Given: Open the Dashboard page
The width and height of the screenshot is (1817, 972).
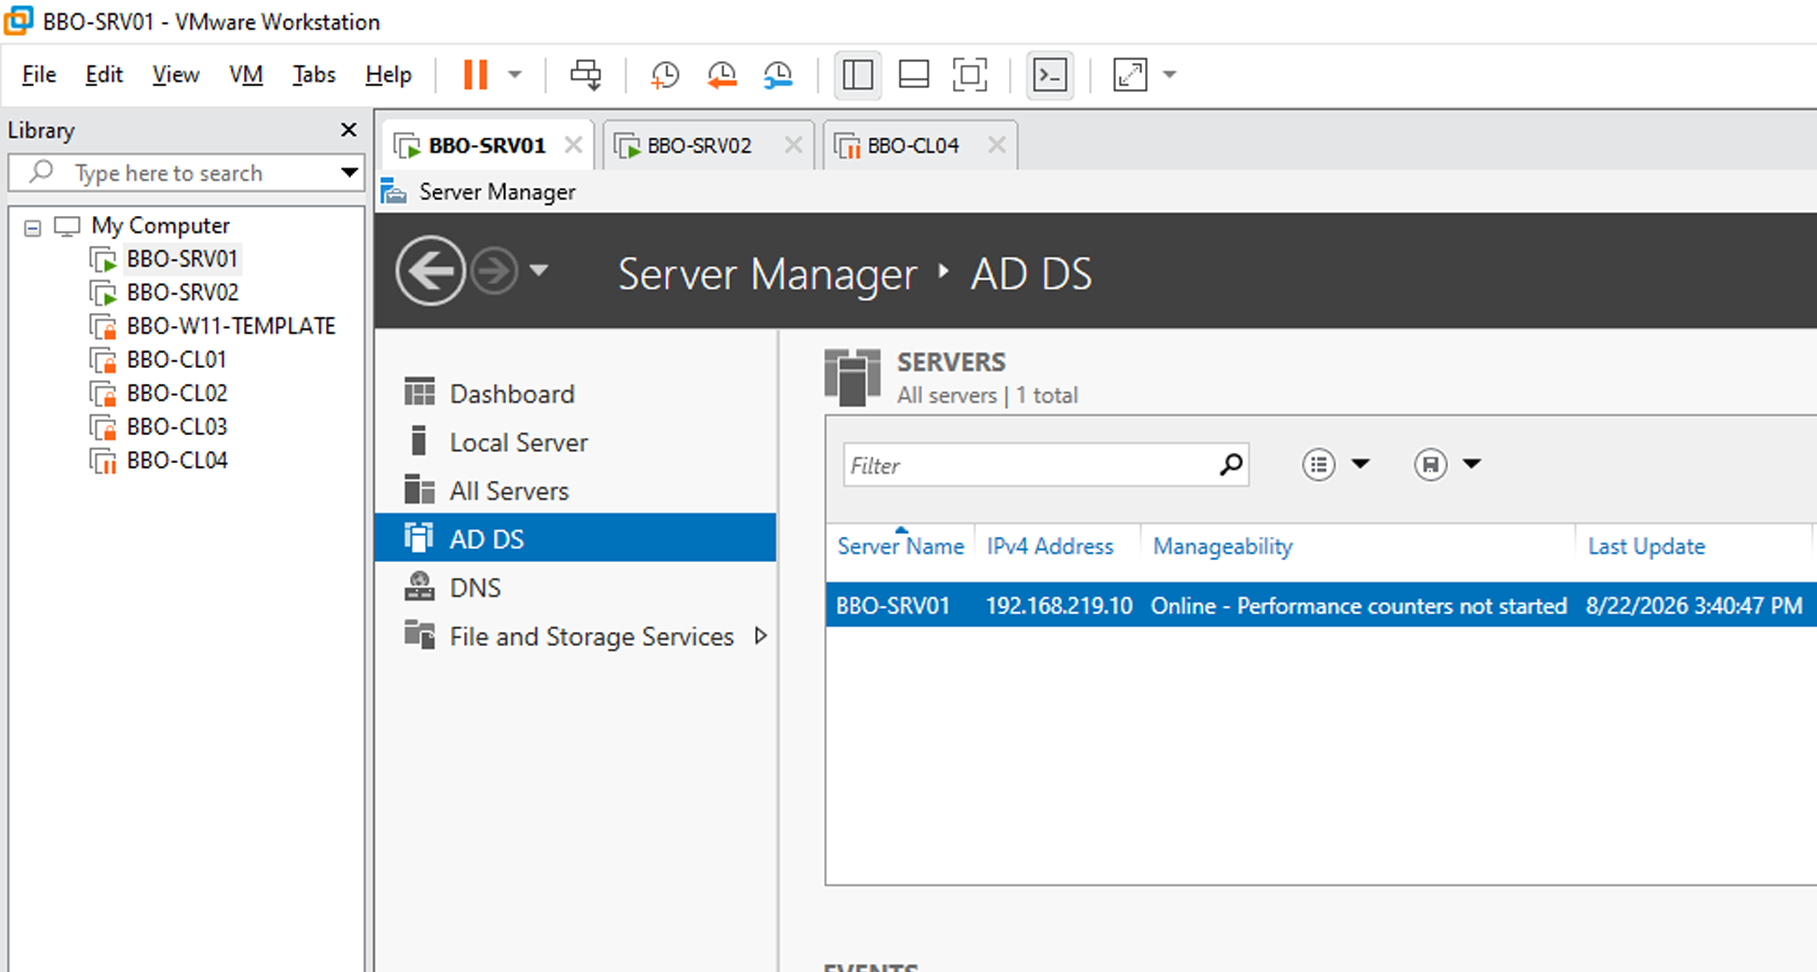Looking at the screenshot, I should (x=512, y=394).
